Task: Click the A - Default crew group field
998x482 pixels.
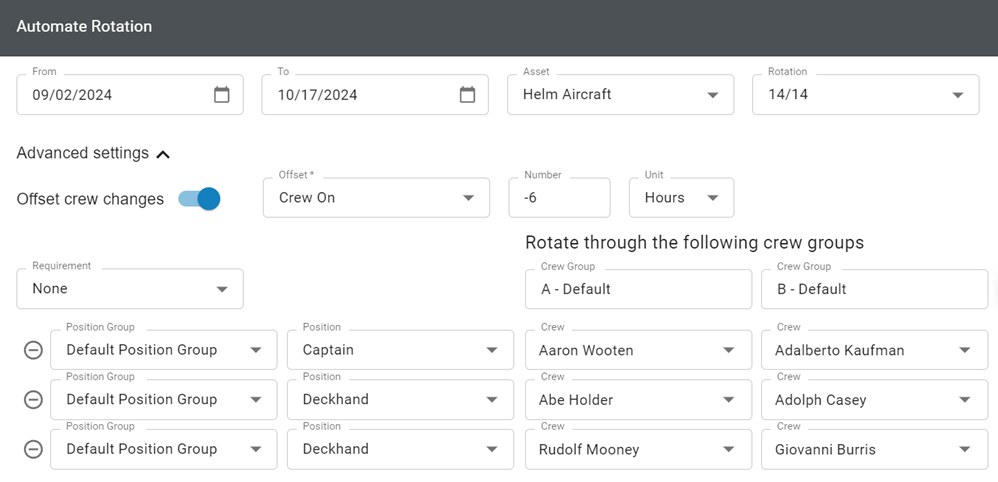Action: pyautogui.click(x=638, y=289)
